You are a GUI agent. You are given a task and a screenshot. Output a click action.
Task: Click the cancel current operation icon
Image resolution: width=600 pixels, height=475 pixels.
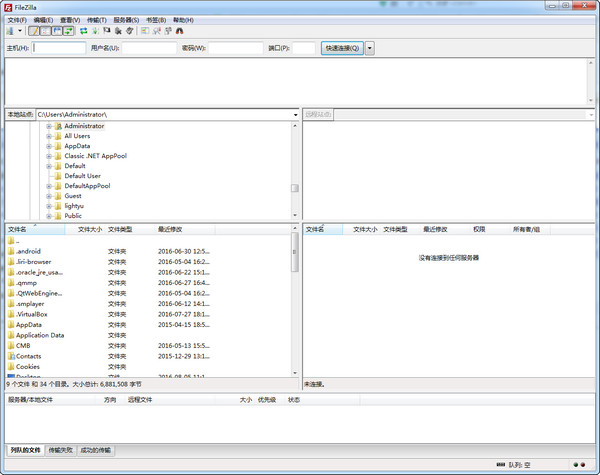pos(107,31)
